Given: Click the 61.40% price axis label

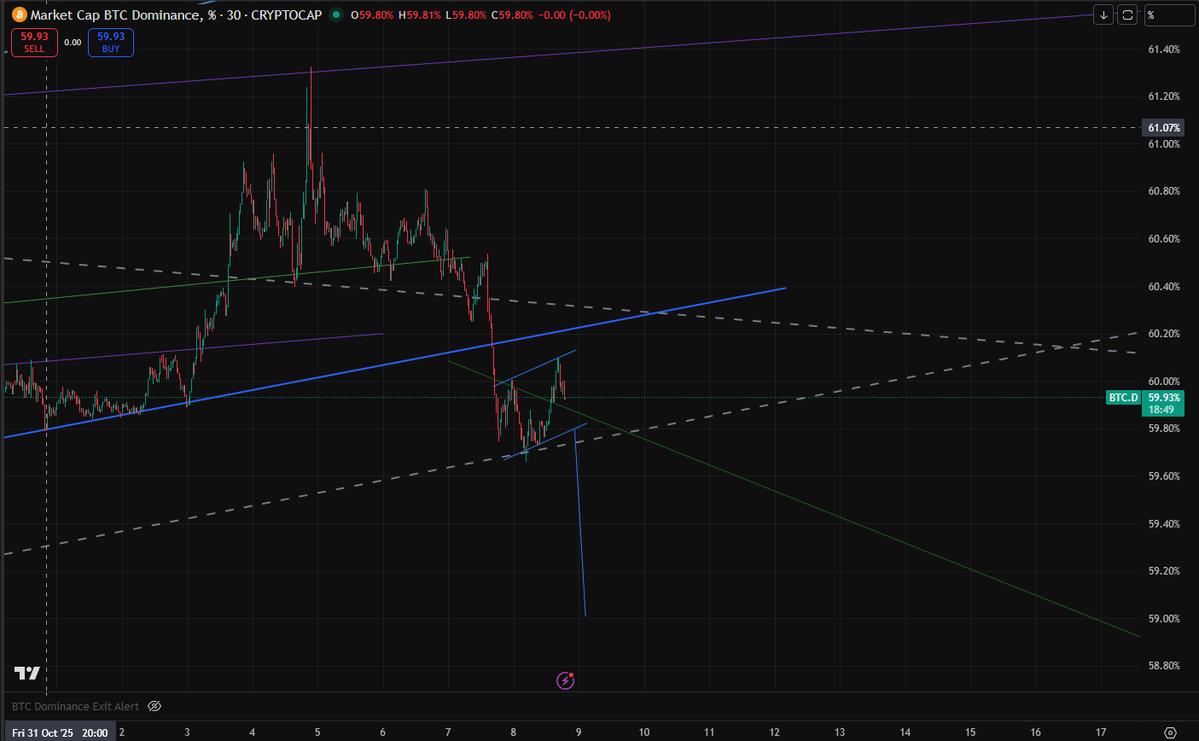Looking at the screenshot, I should coord(1164,49).
